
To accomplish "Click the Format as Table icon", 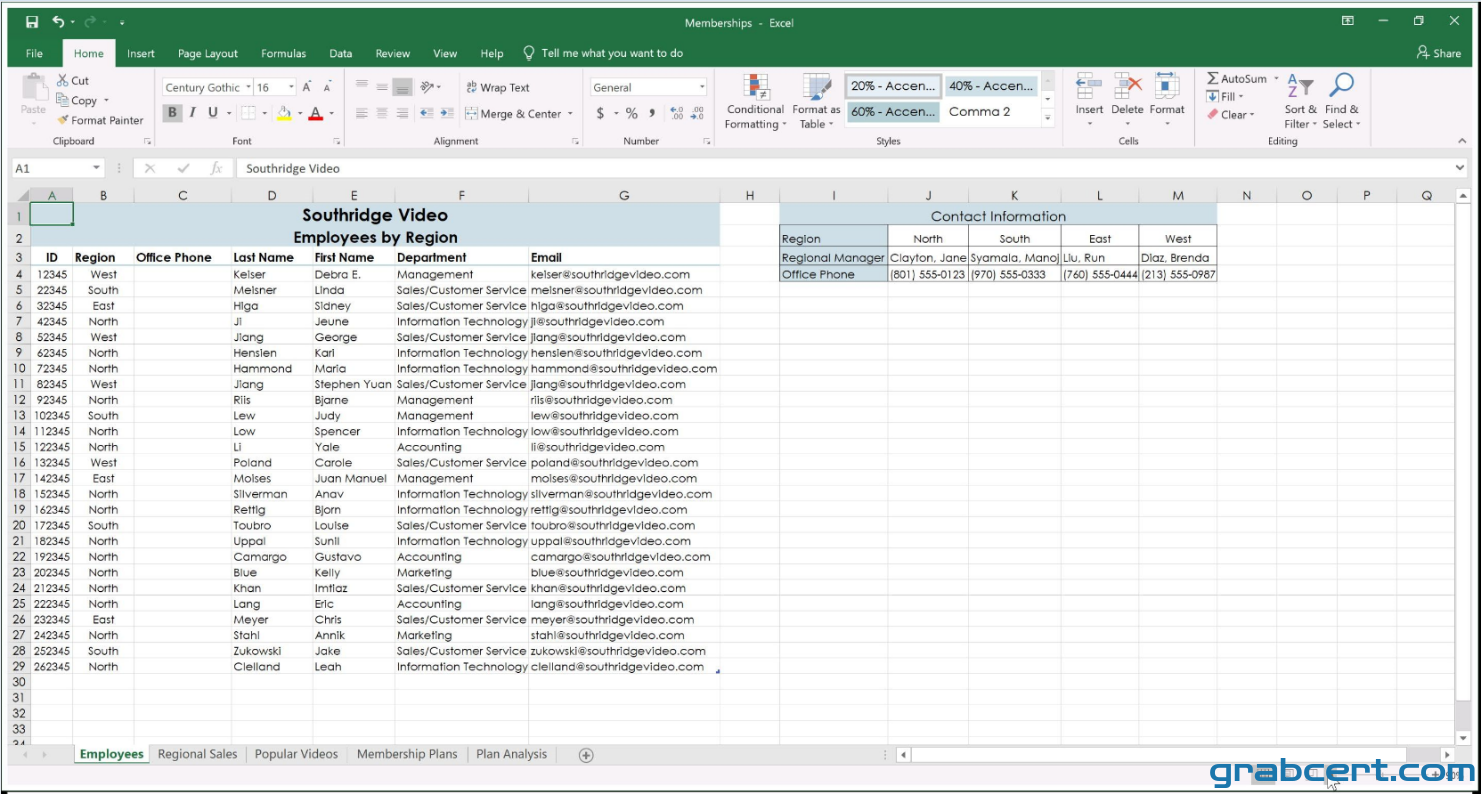I will (817, 87).
